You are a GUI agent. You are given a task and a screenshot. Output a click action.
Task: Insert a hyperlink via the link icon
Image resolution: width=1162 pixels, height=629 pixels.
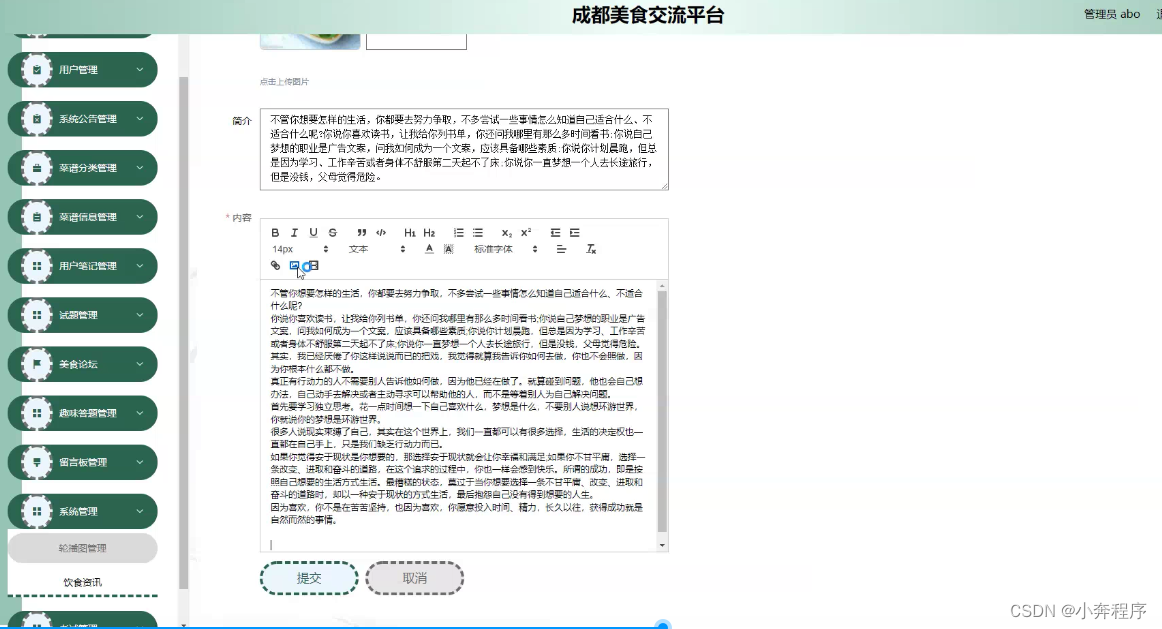tap(275, 265)
